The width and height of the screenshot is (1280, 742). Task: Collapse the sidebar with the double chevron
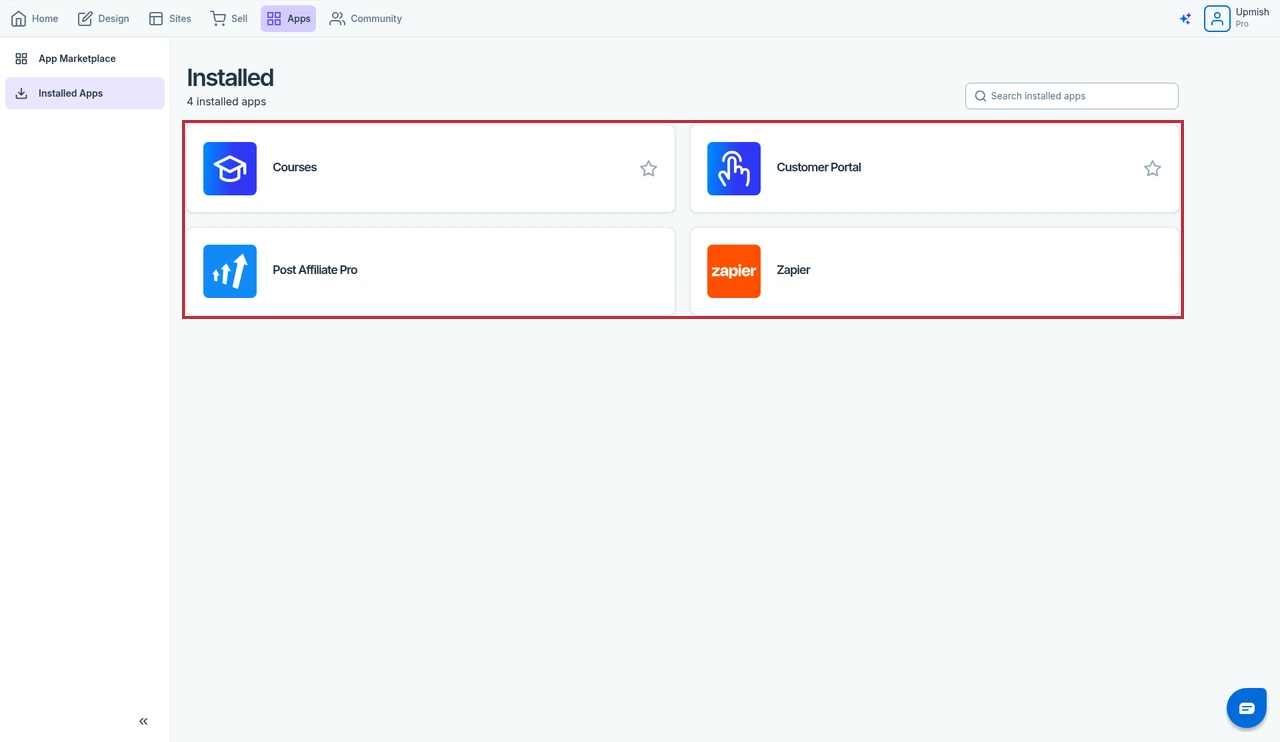(143, 721)
